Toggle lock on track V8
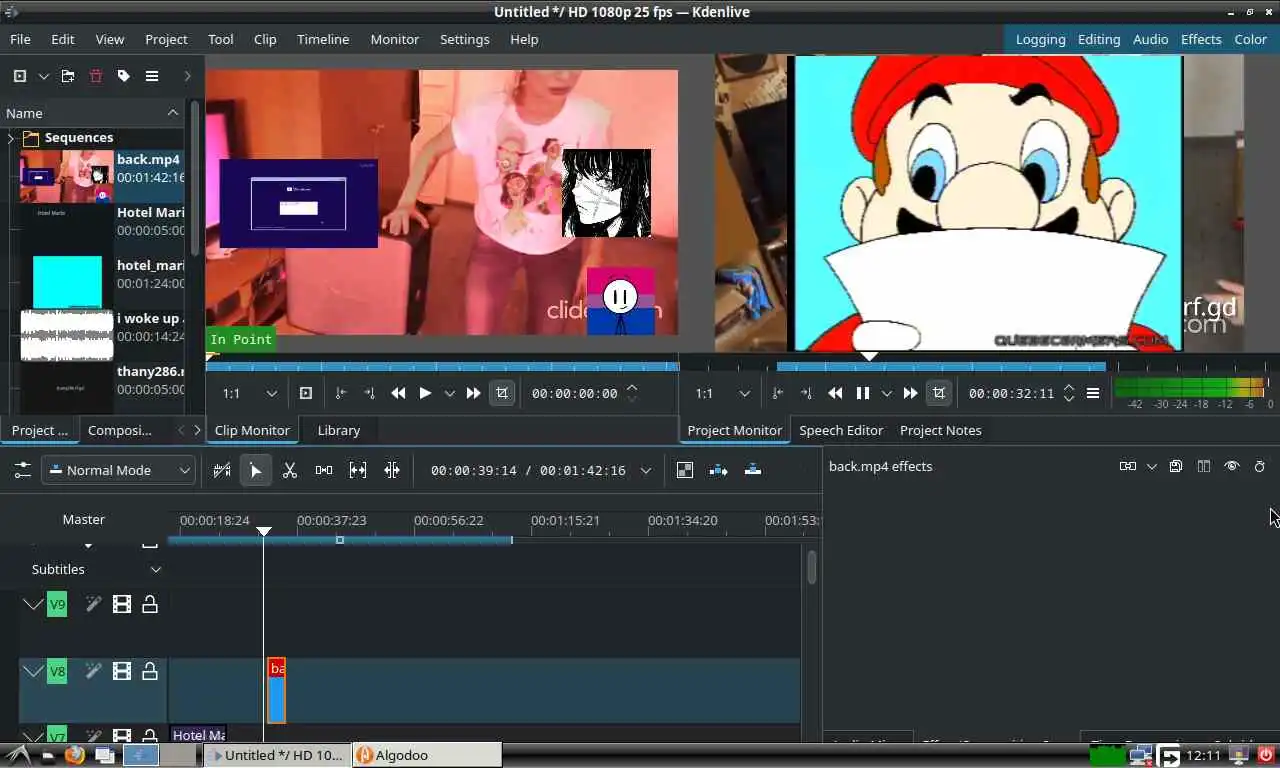 tap(150, 672)
